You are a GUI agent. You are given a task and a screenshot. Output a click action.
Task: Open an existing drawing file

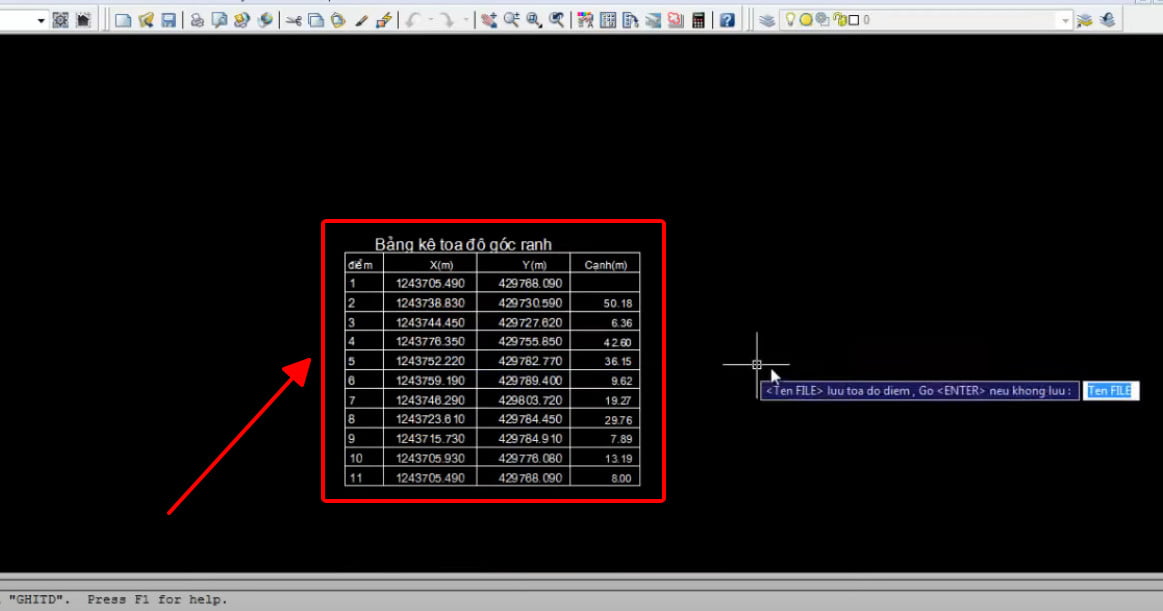pyautogui.click(x=146, y=20)
